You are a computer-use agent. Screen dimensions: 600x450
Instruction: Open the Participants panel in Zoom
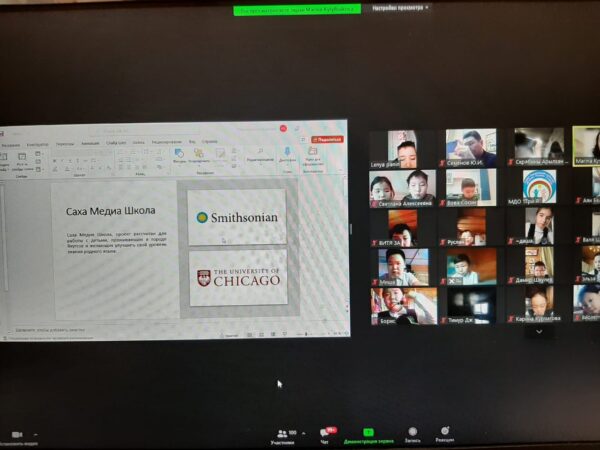[282, 437]
